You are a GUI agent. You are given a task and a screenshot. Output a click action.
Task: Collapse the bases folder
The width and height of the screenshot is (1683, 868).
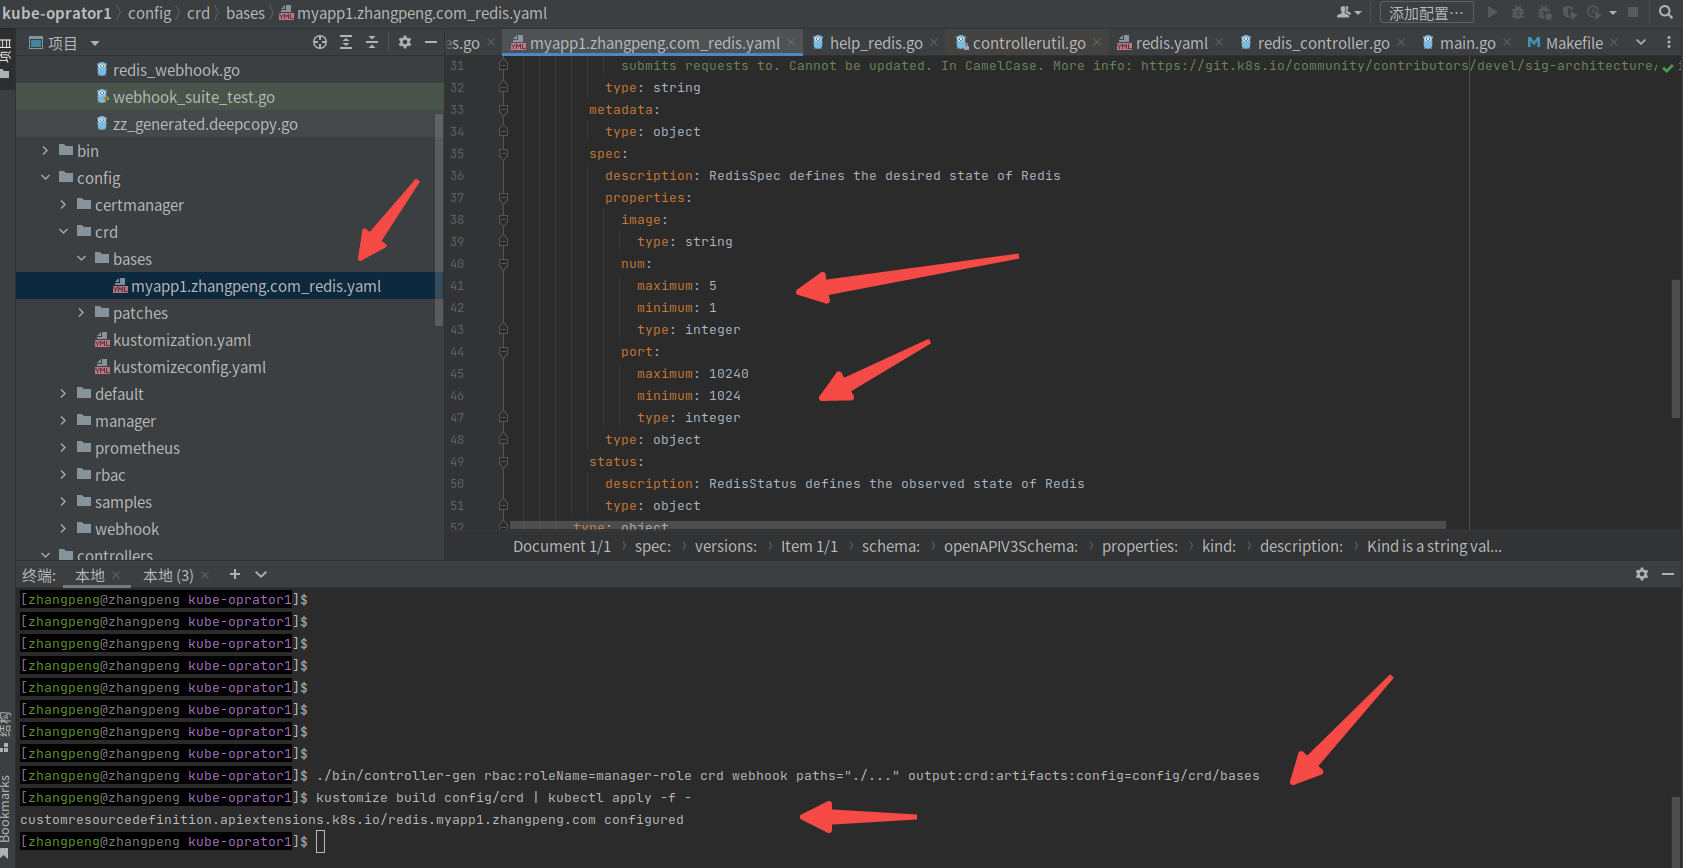tap(81, 259)
